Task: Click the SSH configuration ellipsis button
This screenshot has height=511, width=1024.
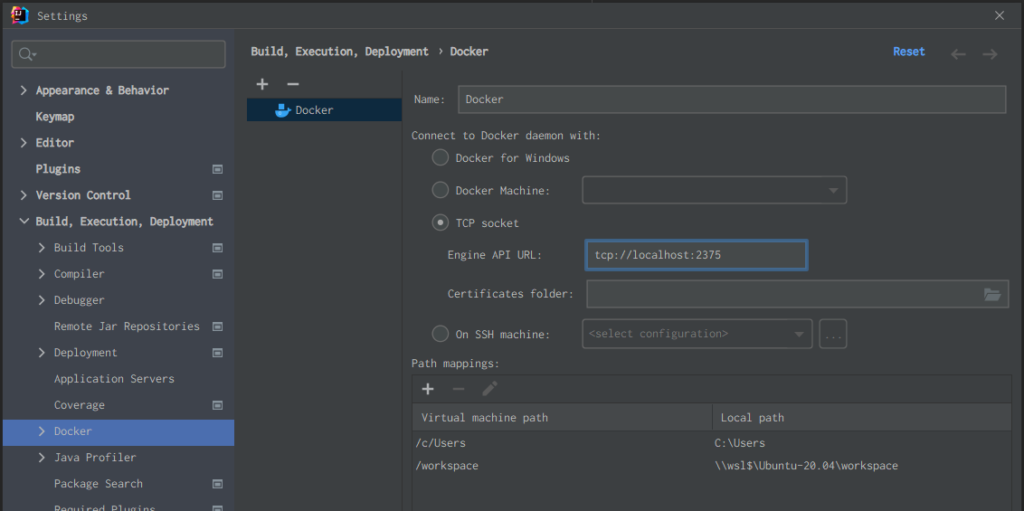Action: click(833, 334)
